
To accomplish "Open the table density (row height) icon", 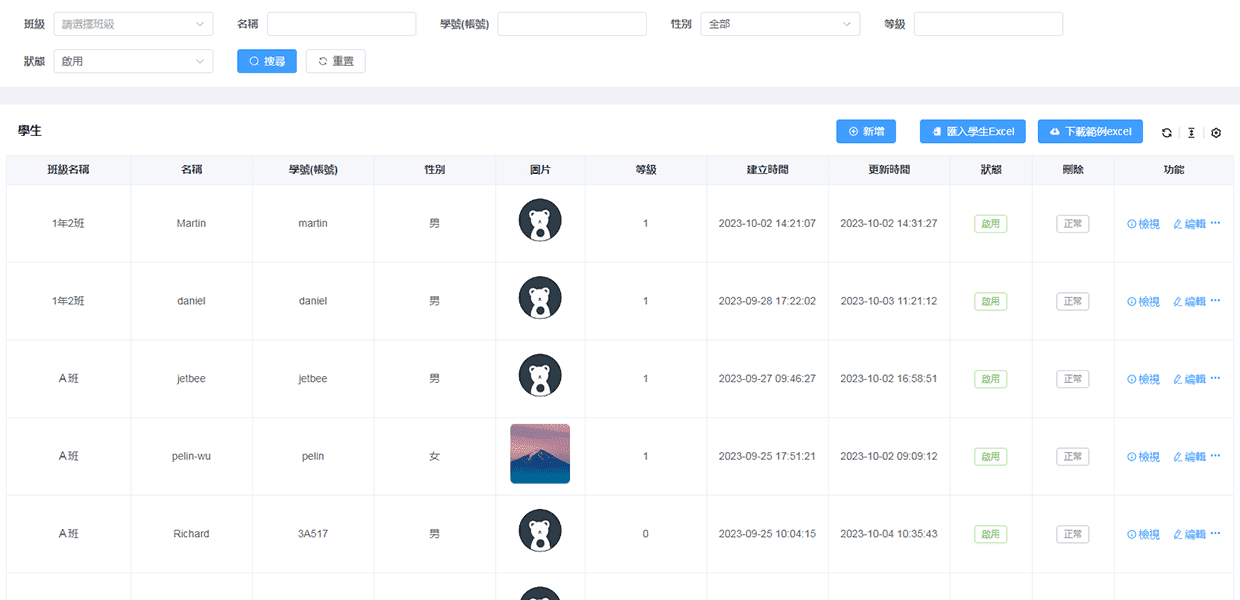I will click(x=1191, y=132).
